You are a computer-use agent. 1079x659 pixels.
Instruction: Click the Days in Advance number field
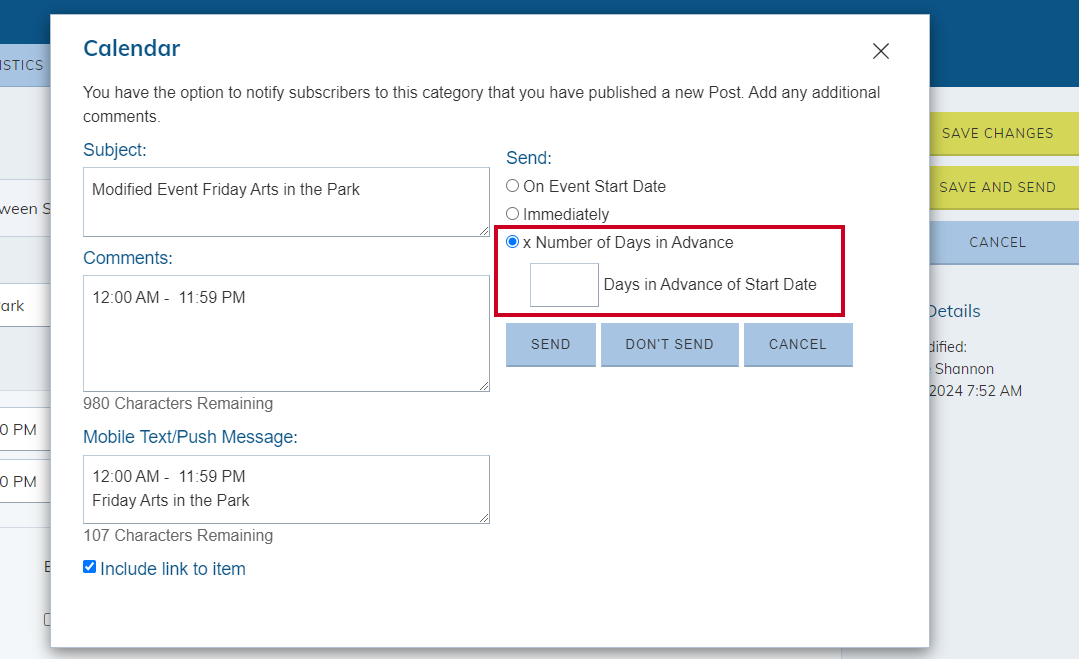(x=564, y=285)
